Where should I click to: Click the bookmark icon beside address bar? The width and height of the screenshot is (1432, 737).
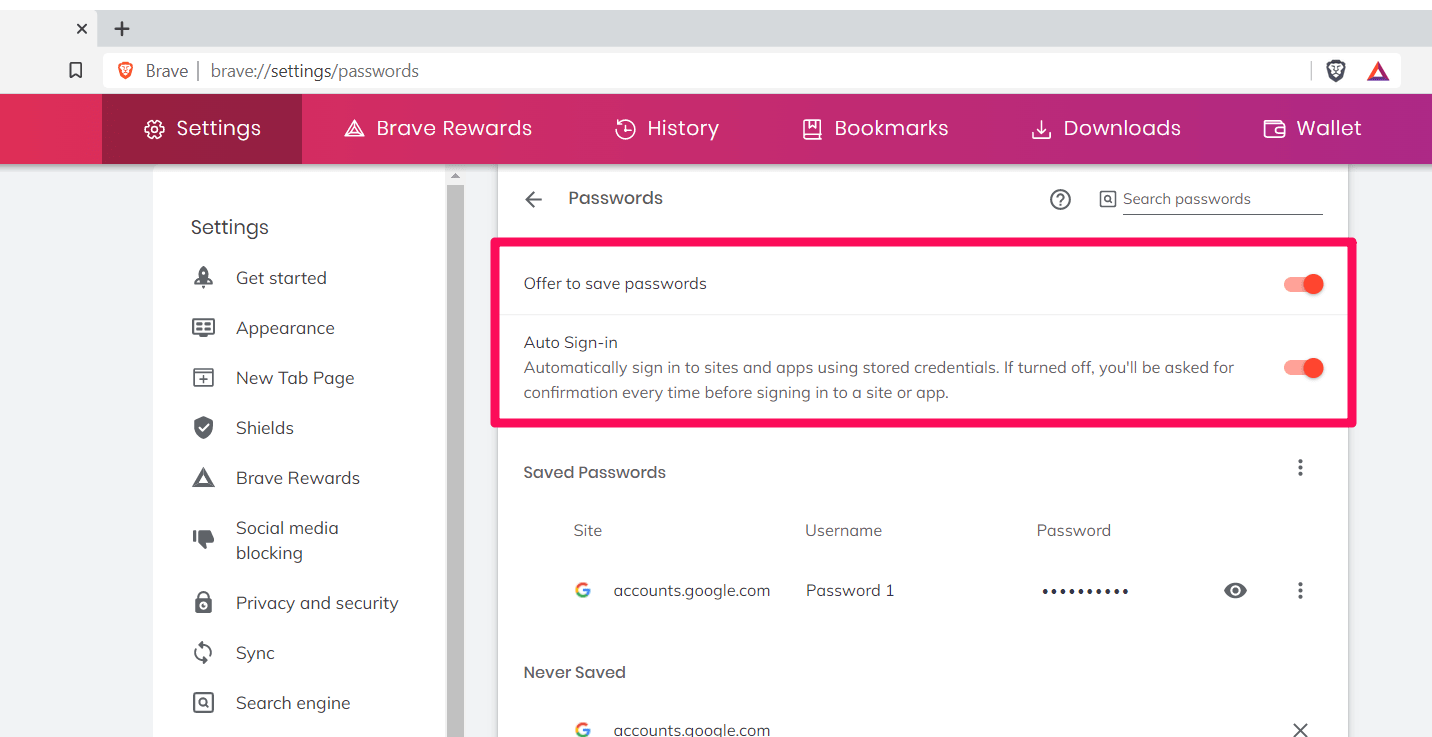pos(75,70)
